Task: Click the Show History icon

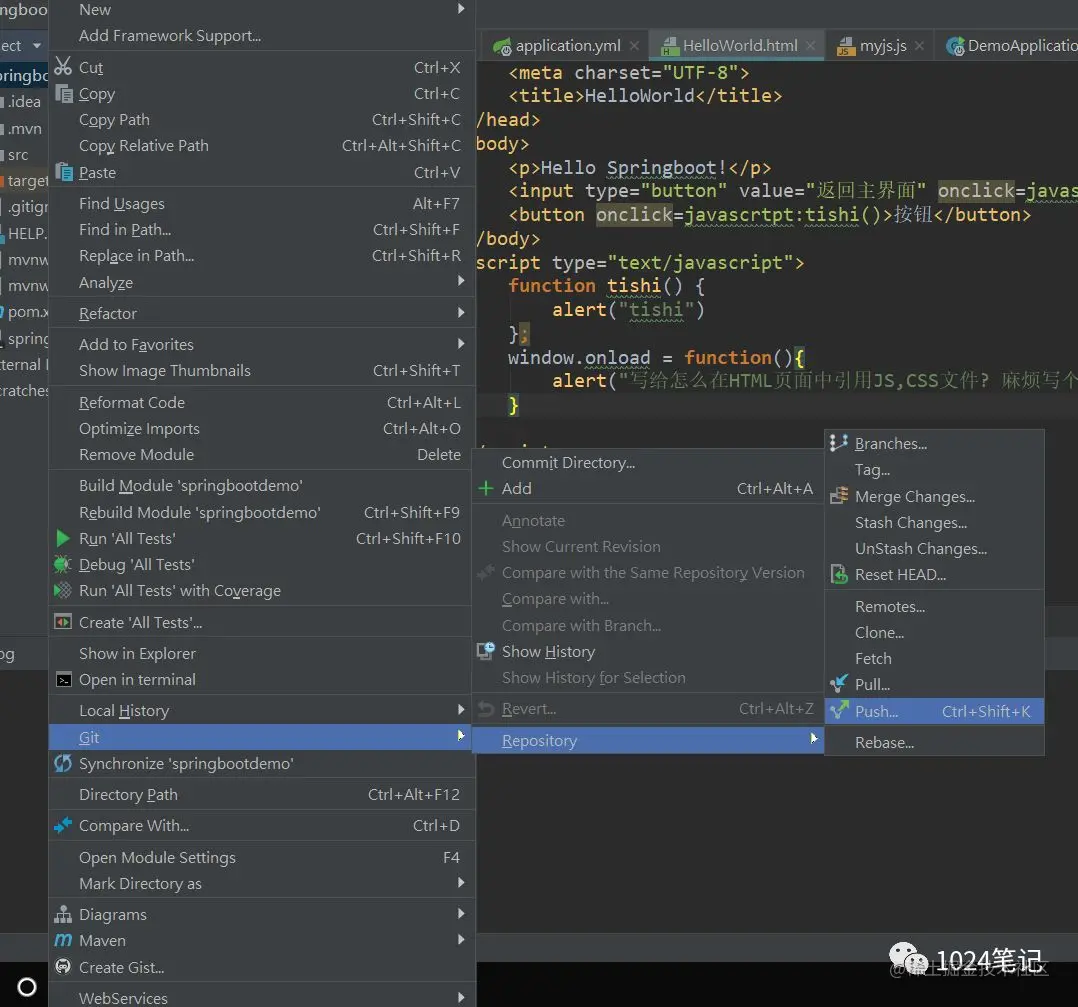Action: 485,650
